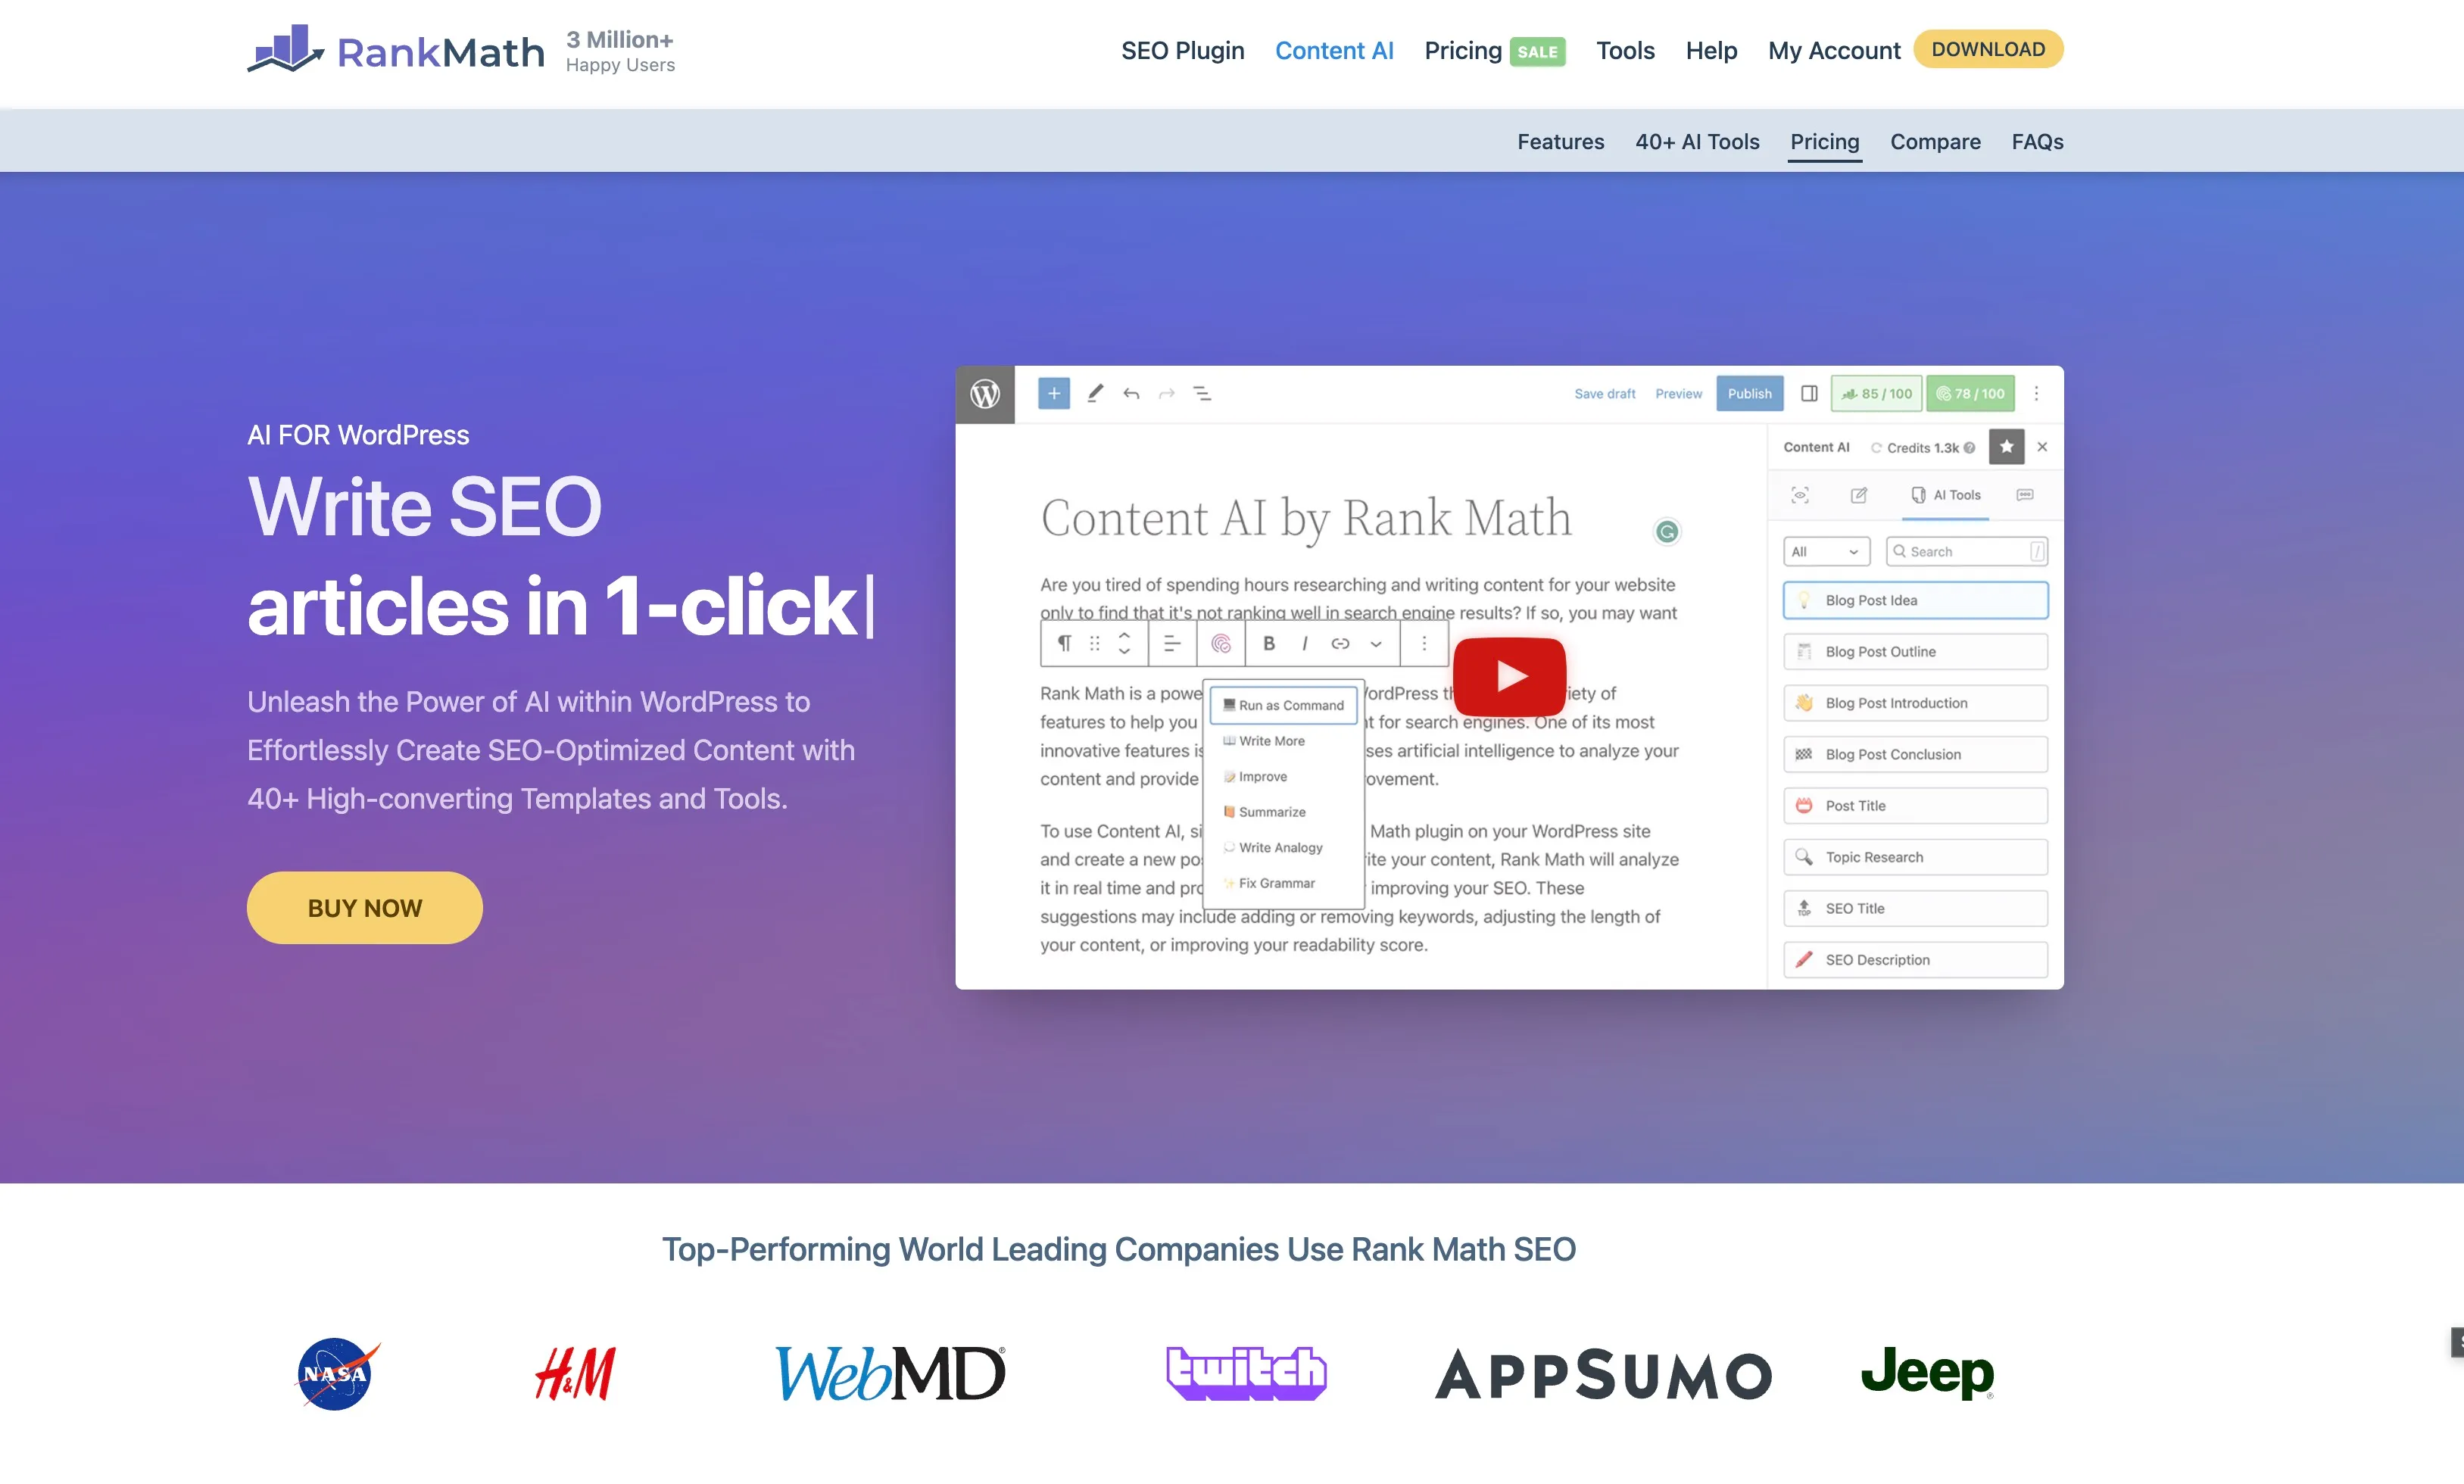Click the WebMD logo

[889, 1373]
